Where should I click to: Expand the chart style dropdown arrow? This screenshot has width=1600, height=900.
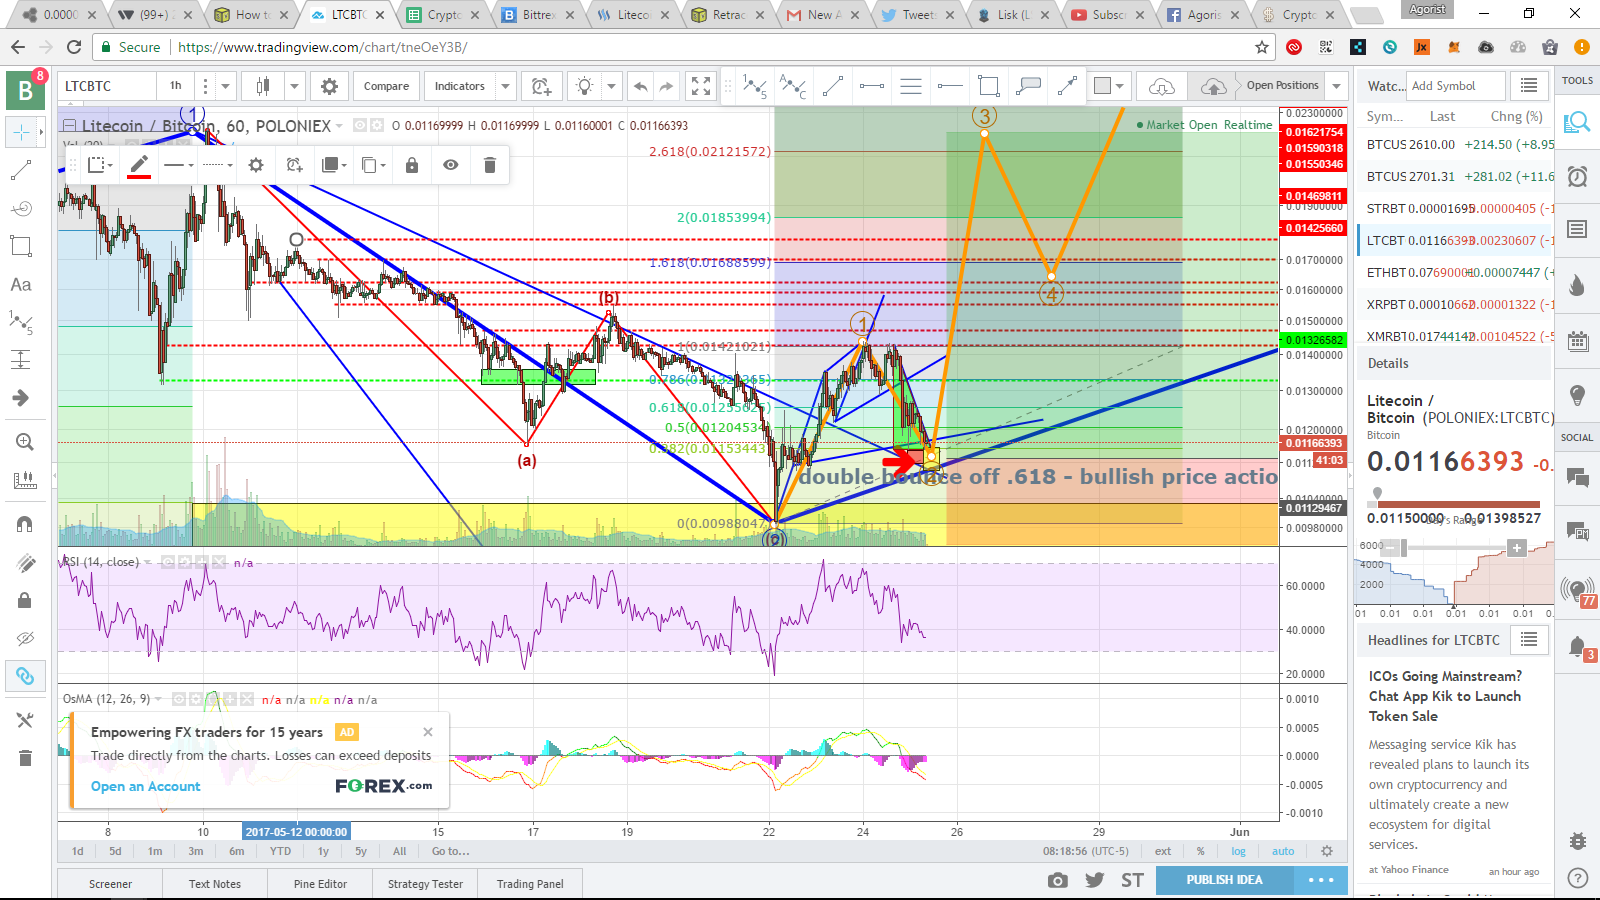point(294,86)
